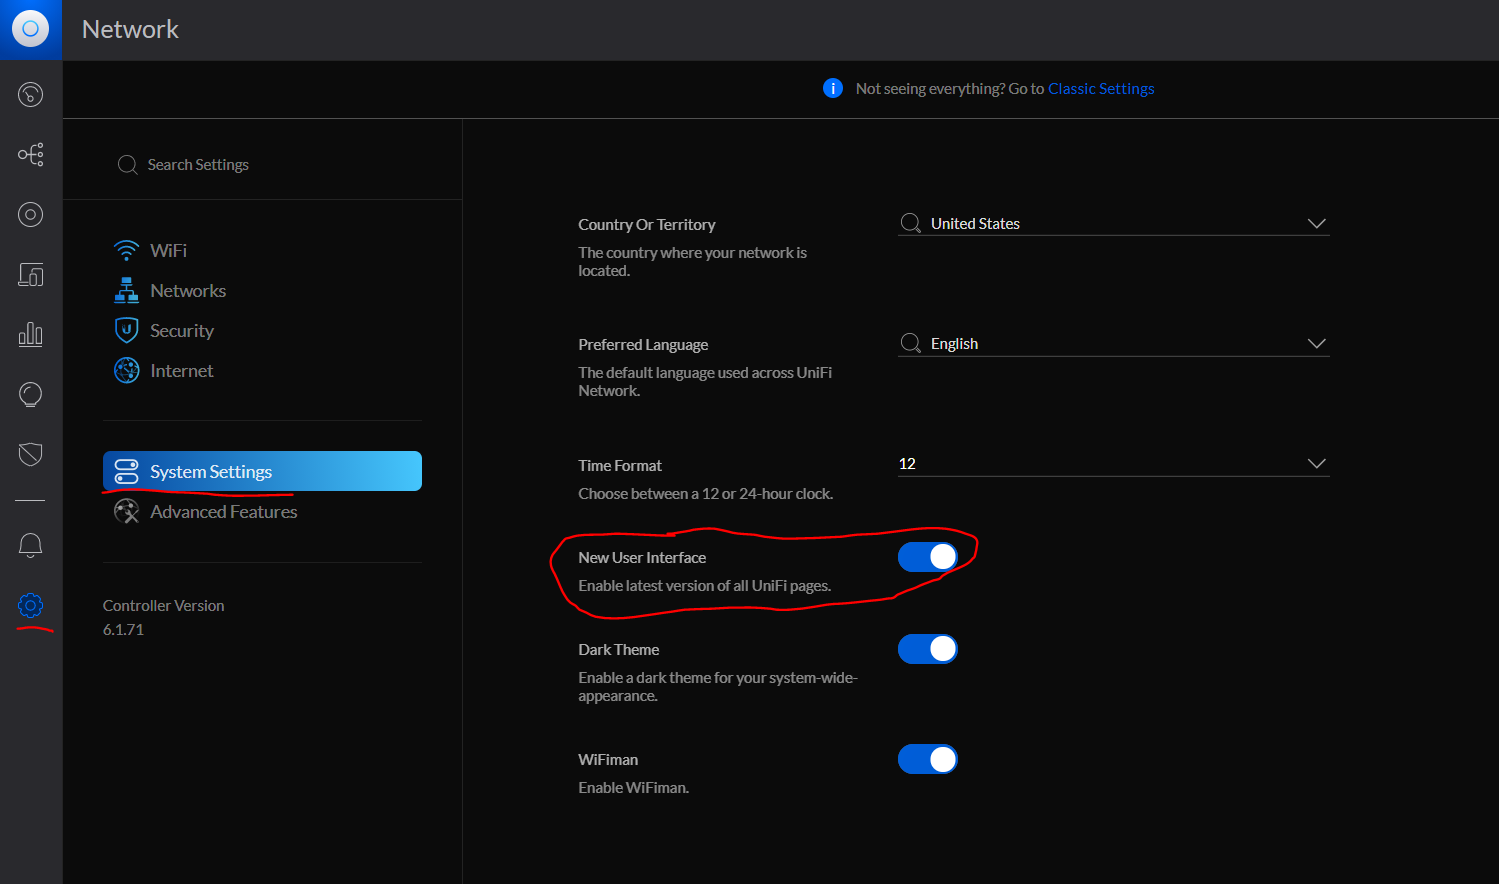Click the UniFi logo icon
Image resolution: width=1499 pixels, height=884 pixels.
click(30, 29)
